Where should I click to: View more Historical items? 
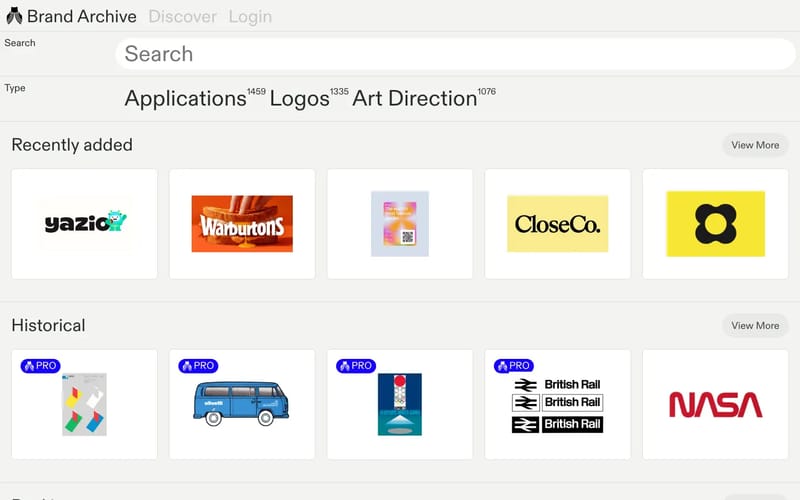coord(755,325)
